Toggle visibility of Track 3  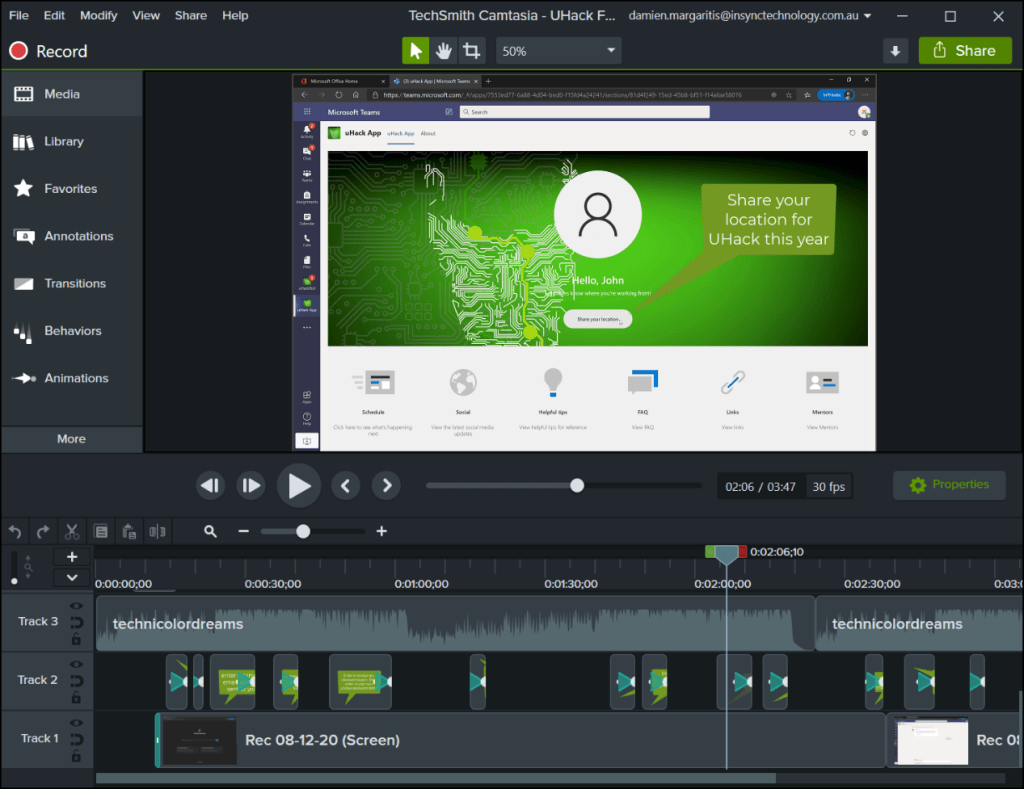click(x=76, y=606)
